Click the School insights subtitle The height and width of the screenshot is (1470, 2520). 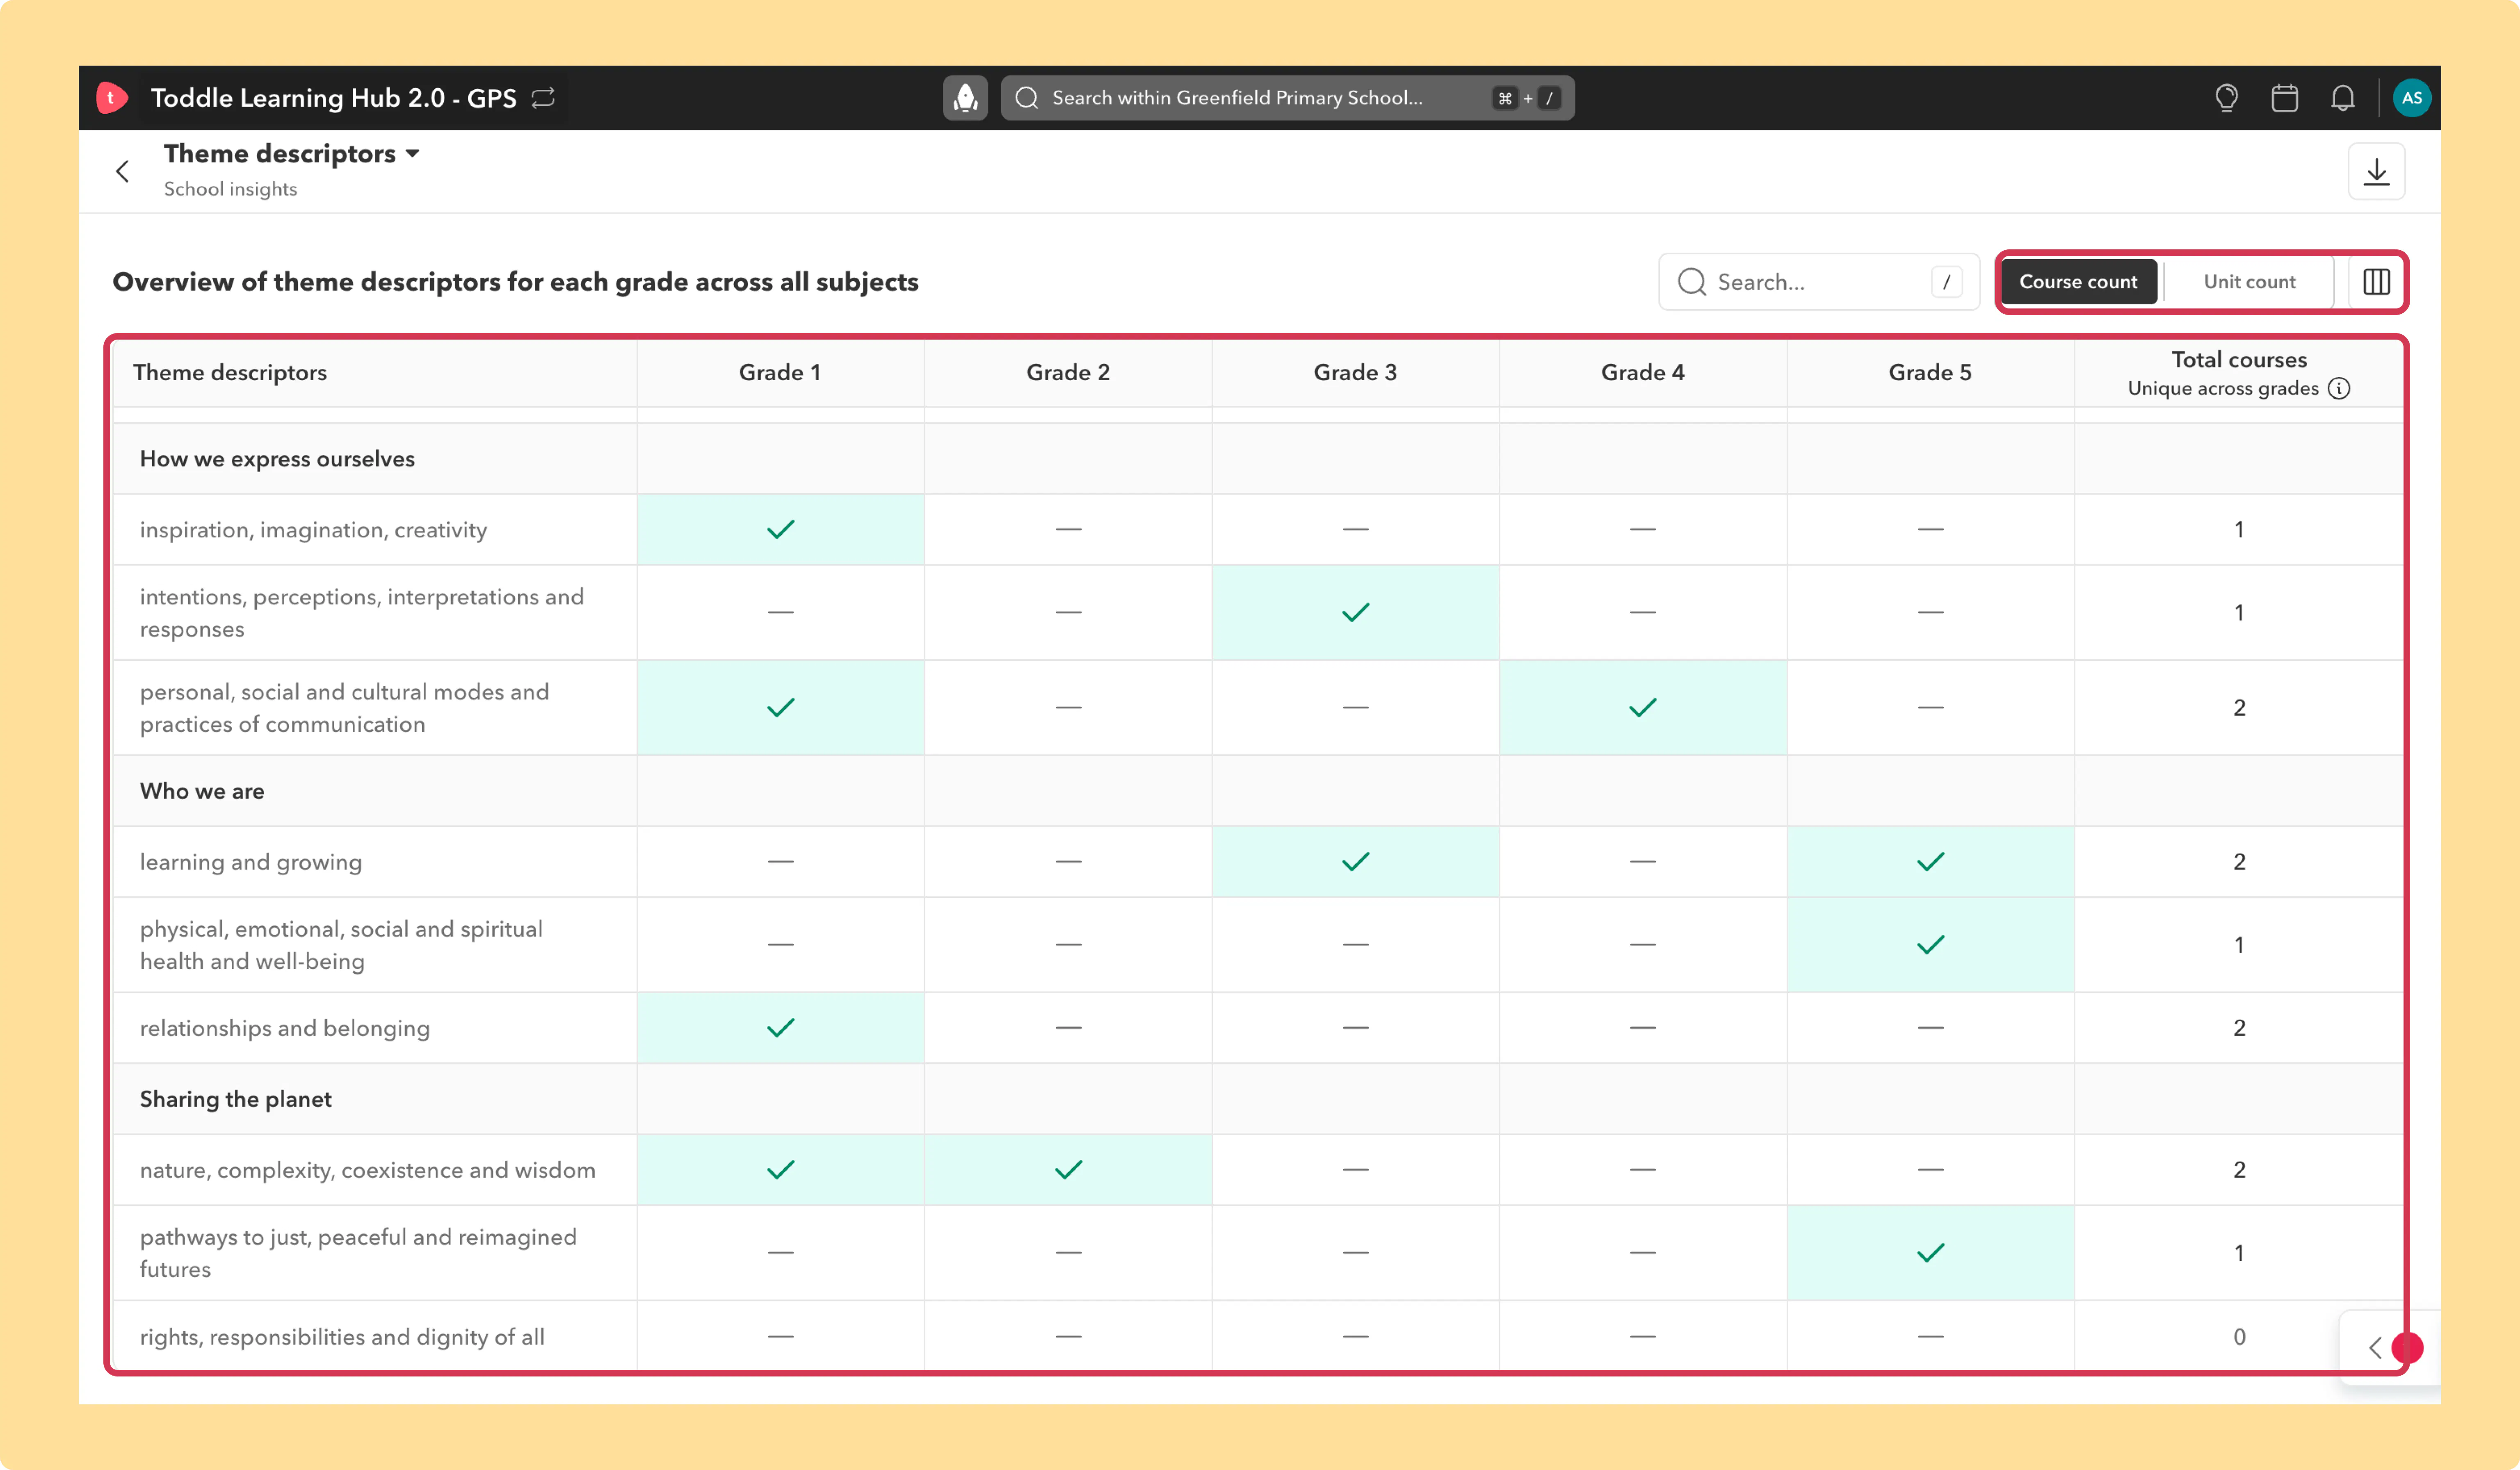[x=230, y=189]
